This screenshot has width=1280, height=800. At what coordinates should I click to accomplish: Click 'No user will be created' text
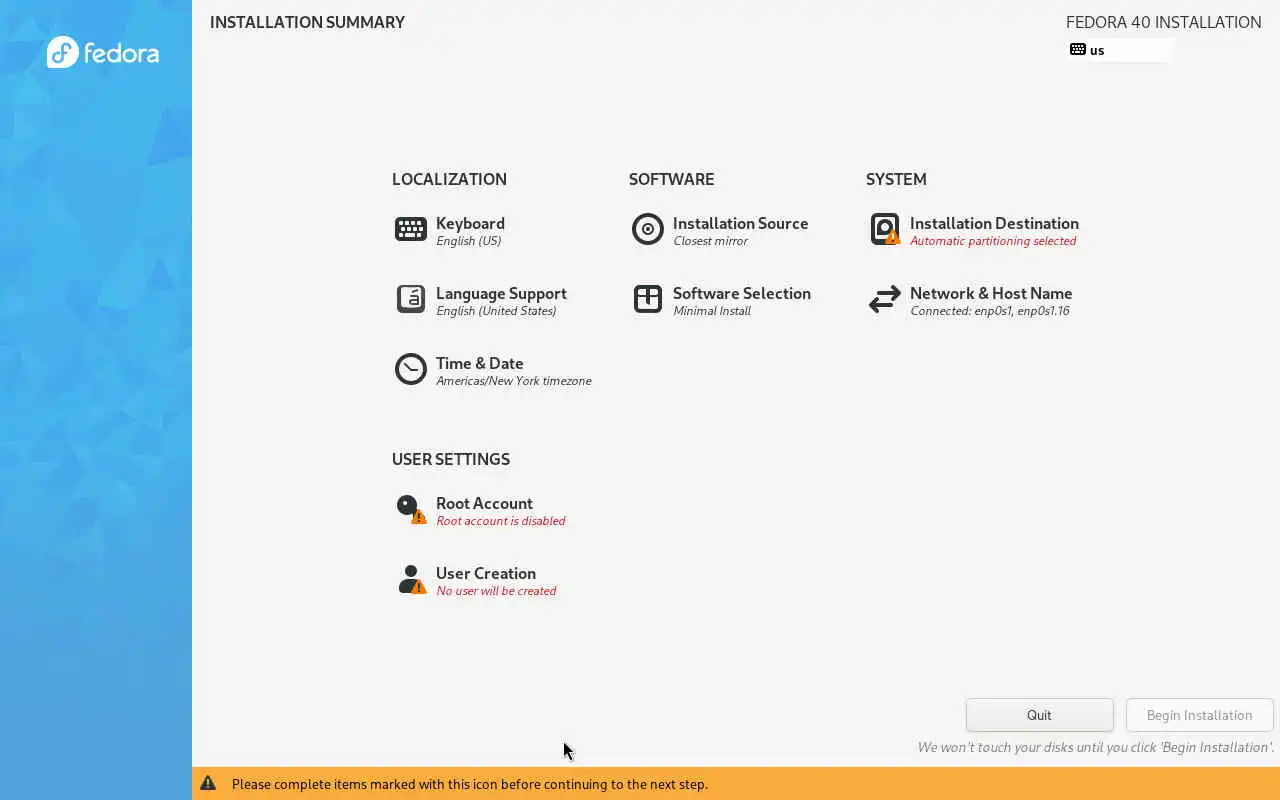click(x=496, y=591)
